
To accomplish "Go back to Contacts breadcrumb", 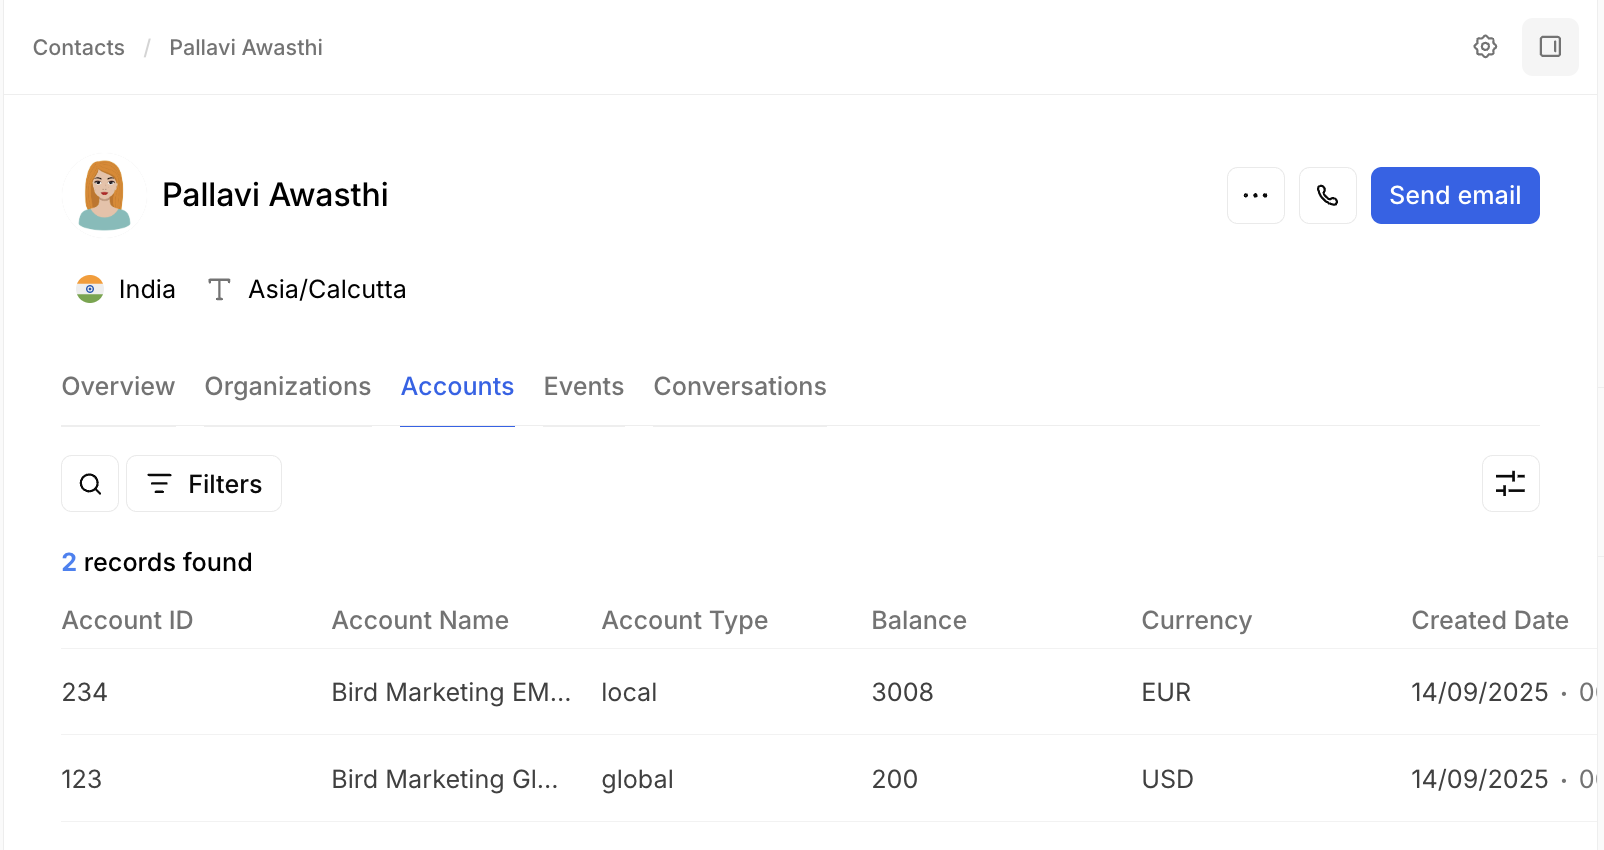I will click(79, 48).
